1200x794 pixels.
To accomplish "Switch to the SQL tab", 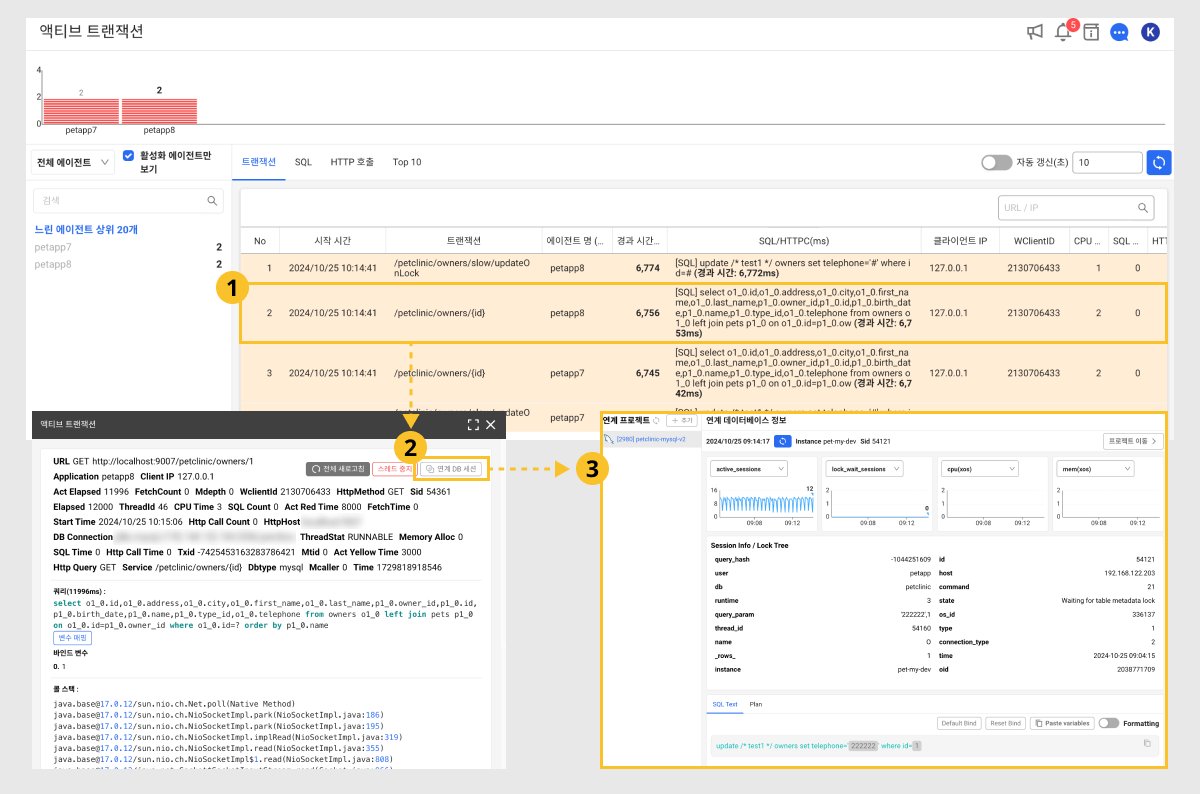I will tap(303, 162).
